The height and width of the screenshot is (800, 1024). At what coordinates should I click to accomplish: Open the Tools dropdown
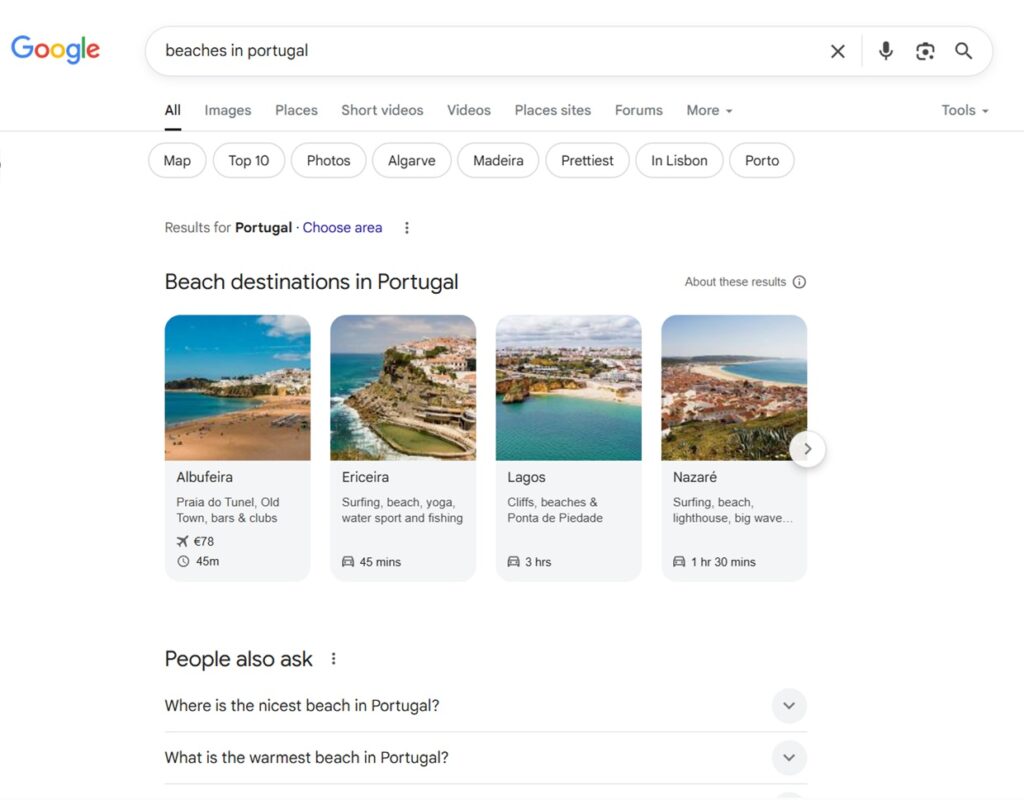point(964,110)
